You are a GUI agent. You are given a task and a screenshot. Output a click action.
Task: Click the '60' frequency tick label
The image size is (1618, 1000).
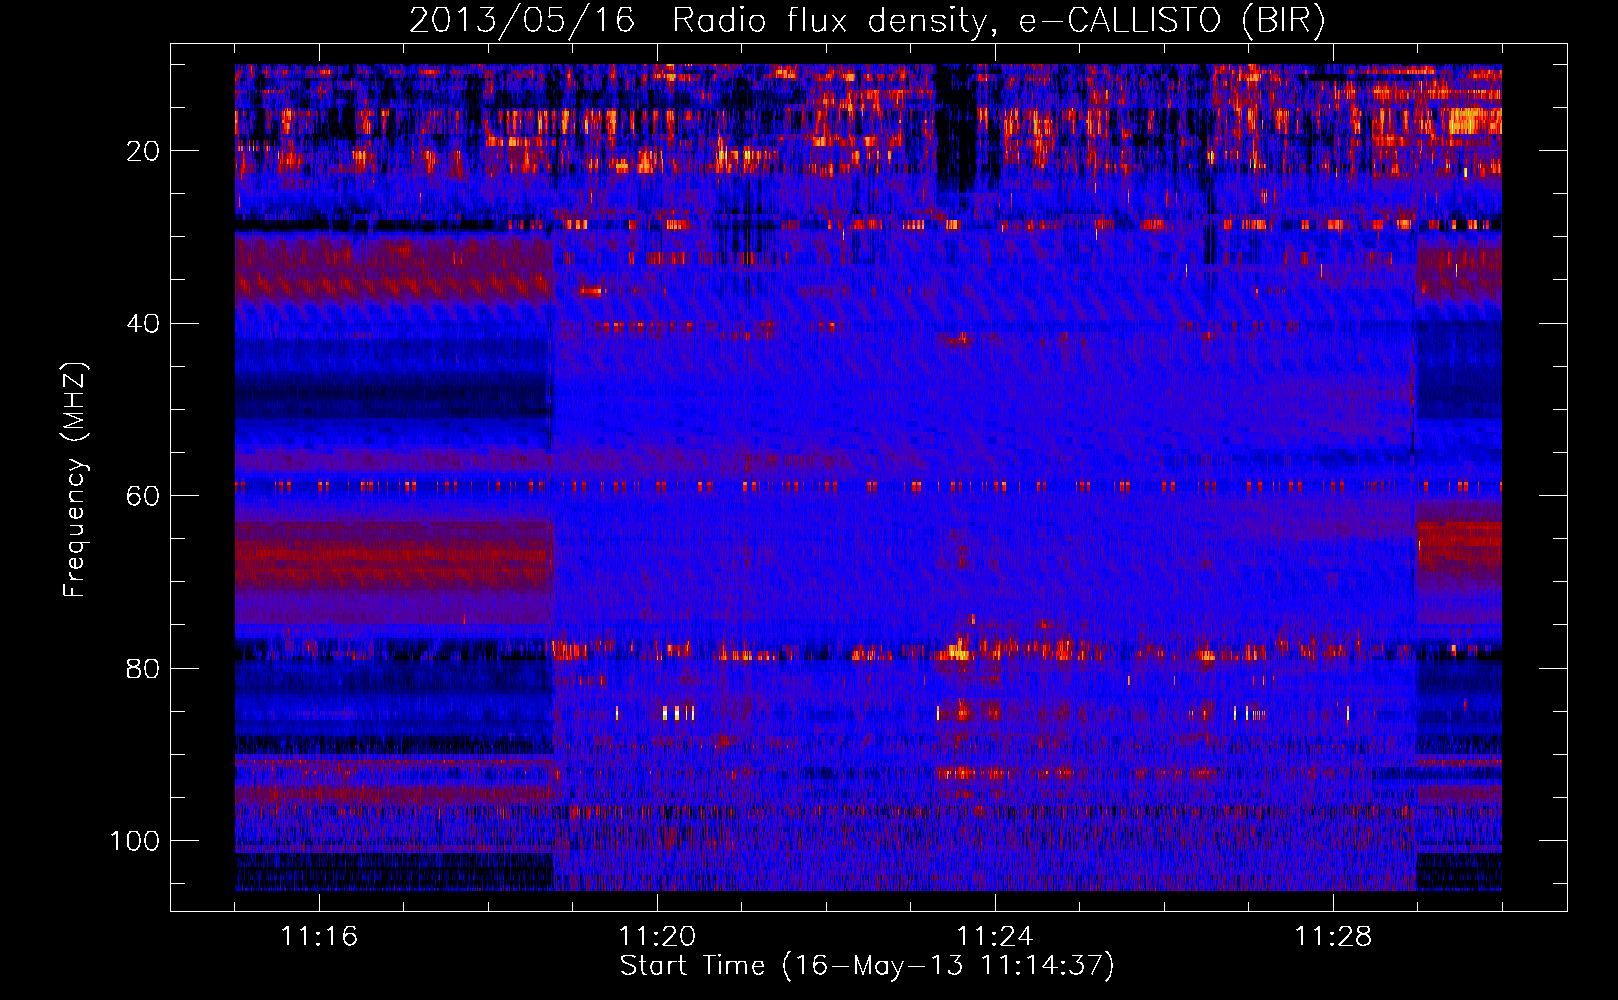(143, 496)
